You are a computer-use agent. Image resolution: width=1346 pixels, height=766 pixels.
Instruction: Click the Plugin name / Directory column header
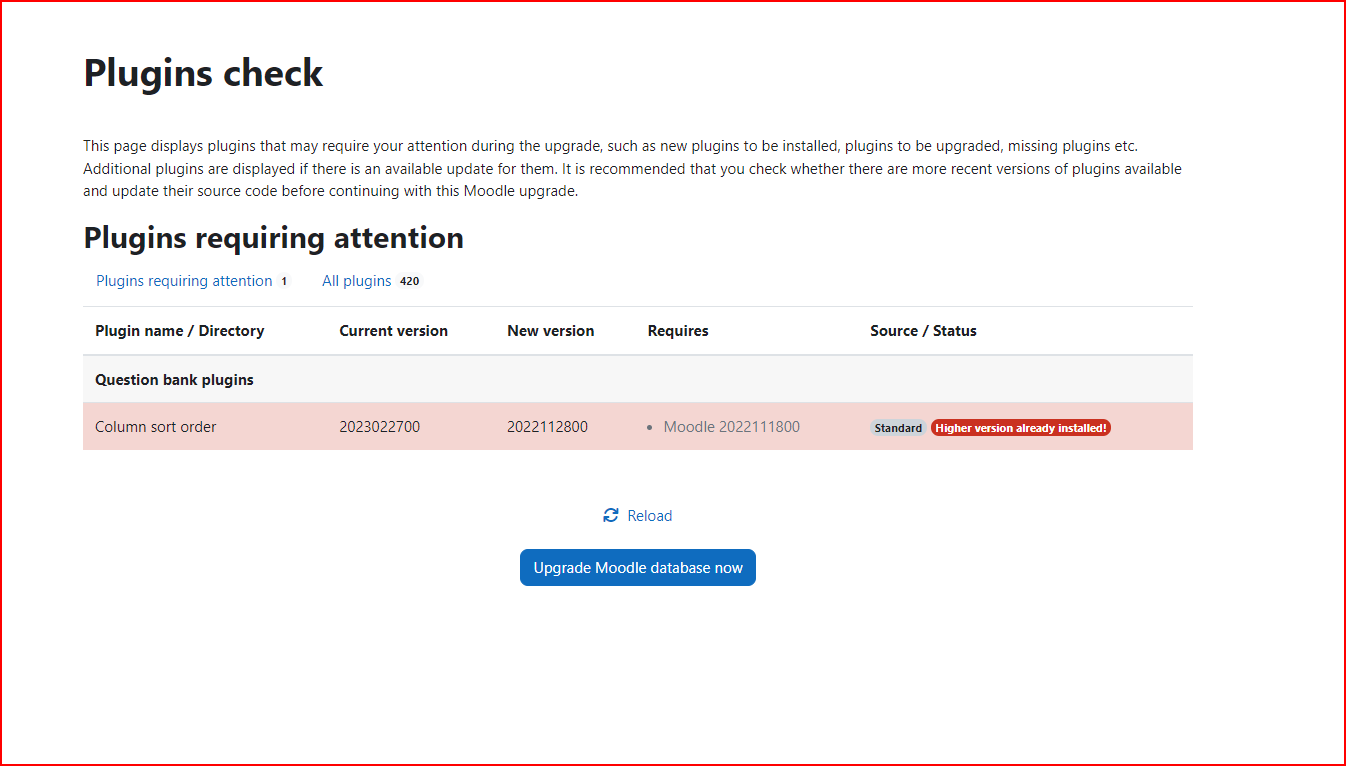(180, 331)
